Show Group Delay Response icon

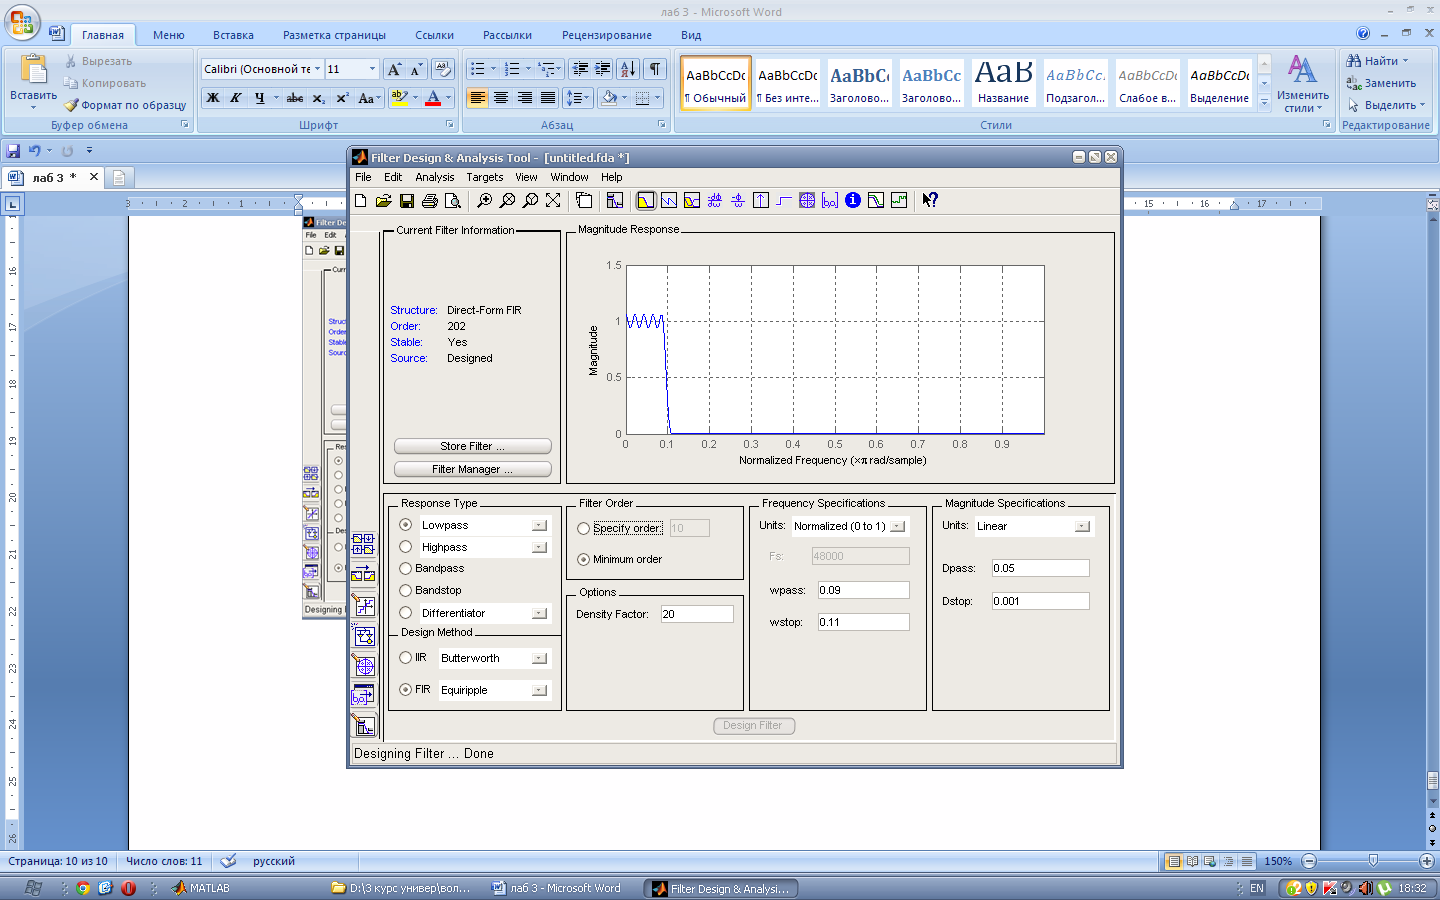[x=715, y=200]
